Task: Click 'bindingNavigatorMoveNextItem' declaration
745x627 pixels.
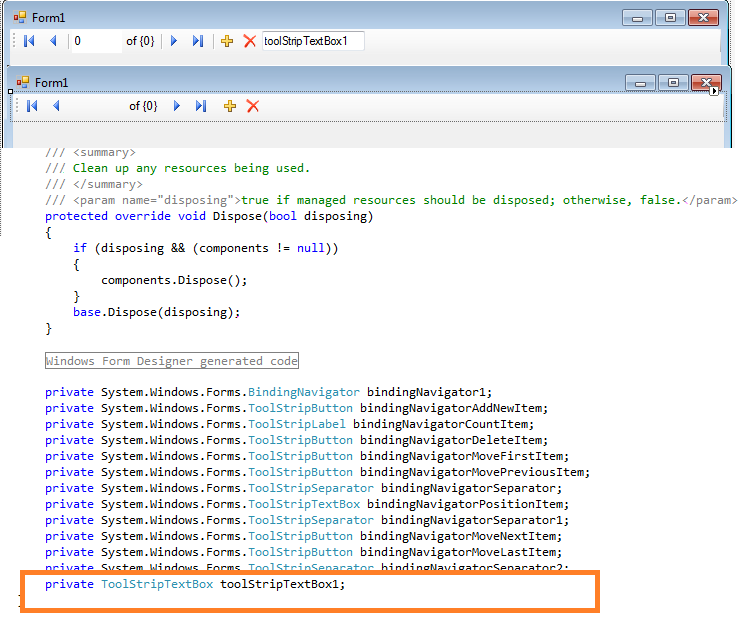Action: click(x=304, y=536)
